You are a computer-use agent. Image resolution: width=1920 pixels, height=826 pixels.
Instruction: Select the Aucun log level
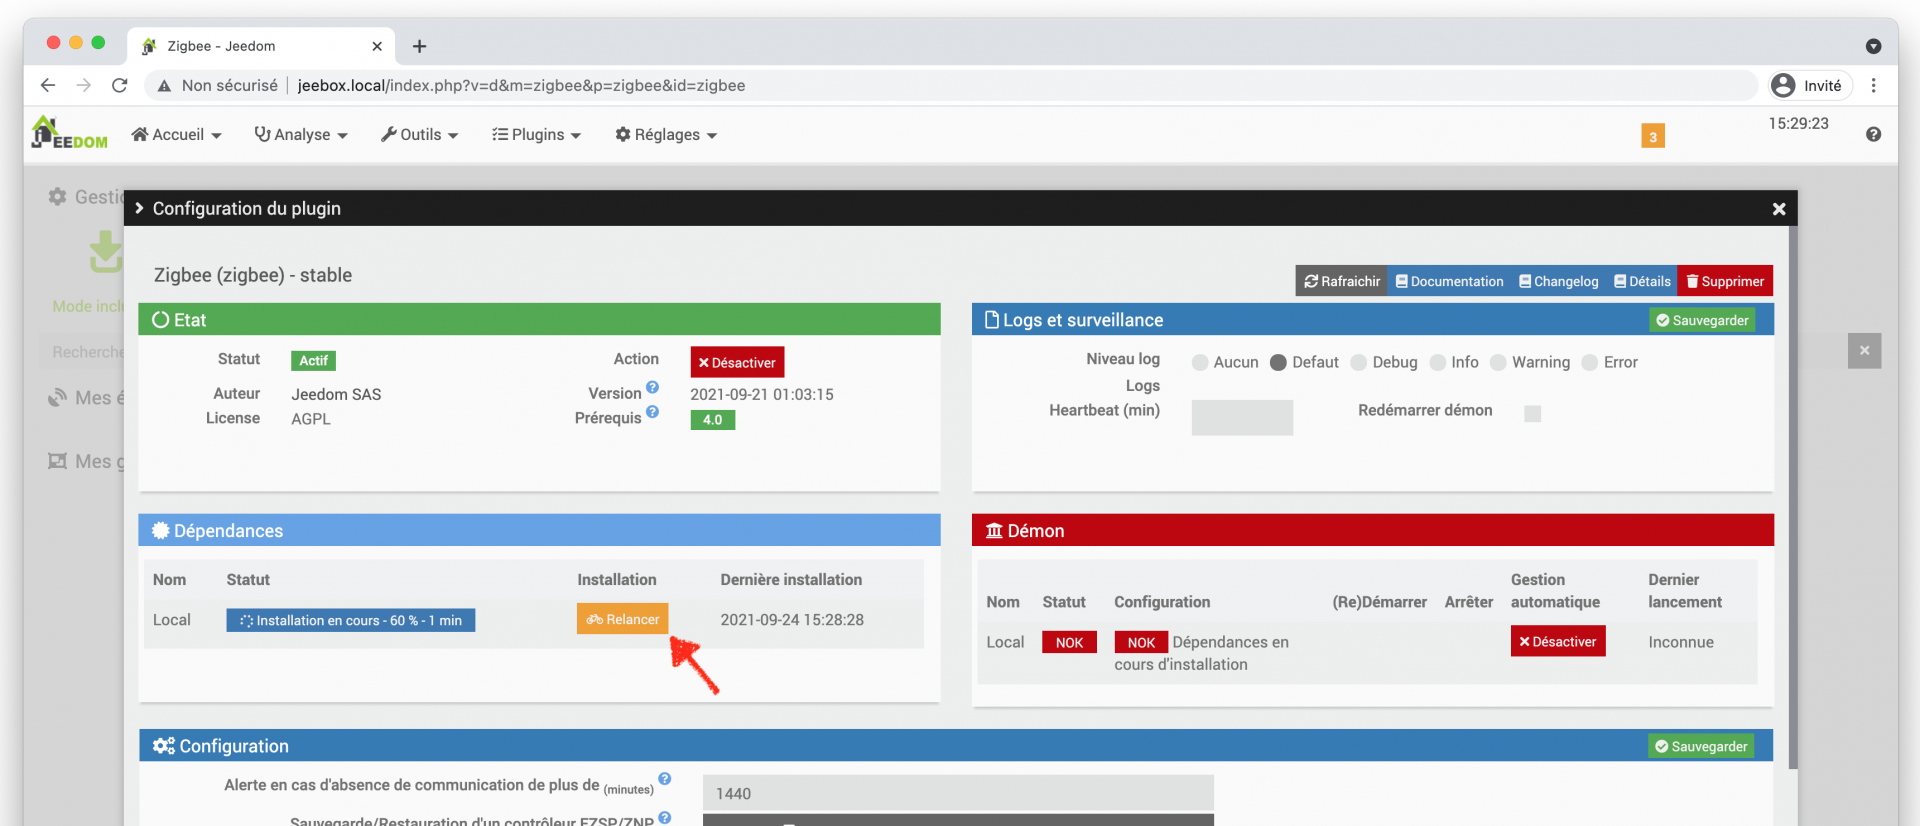click(x=1200, y=363)
